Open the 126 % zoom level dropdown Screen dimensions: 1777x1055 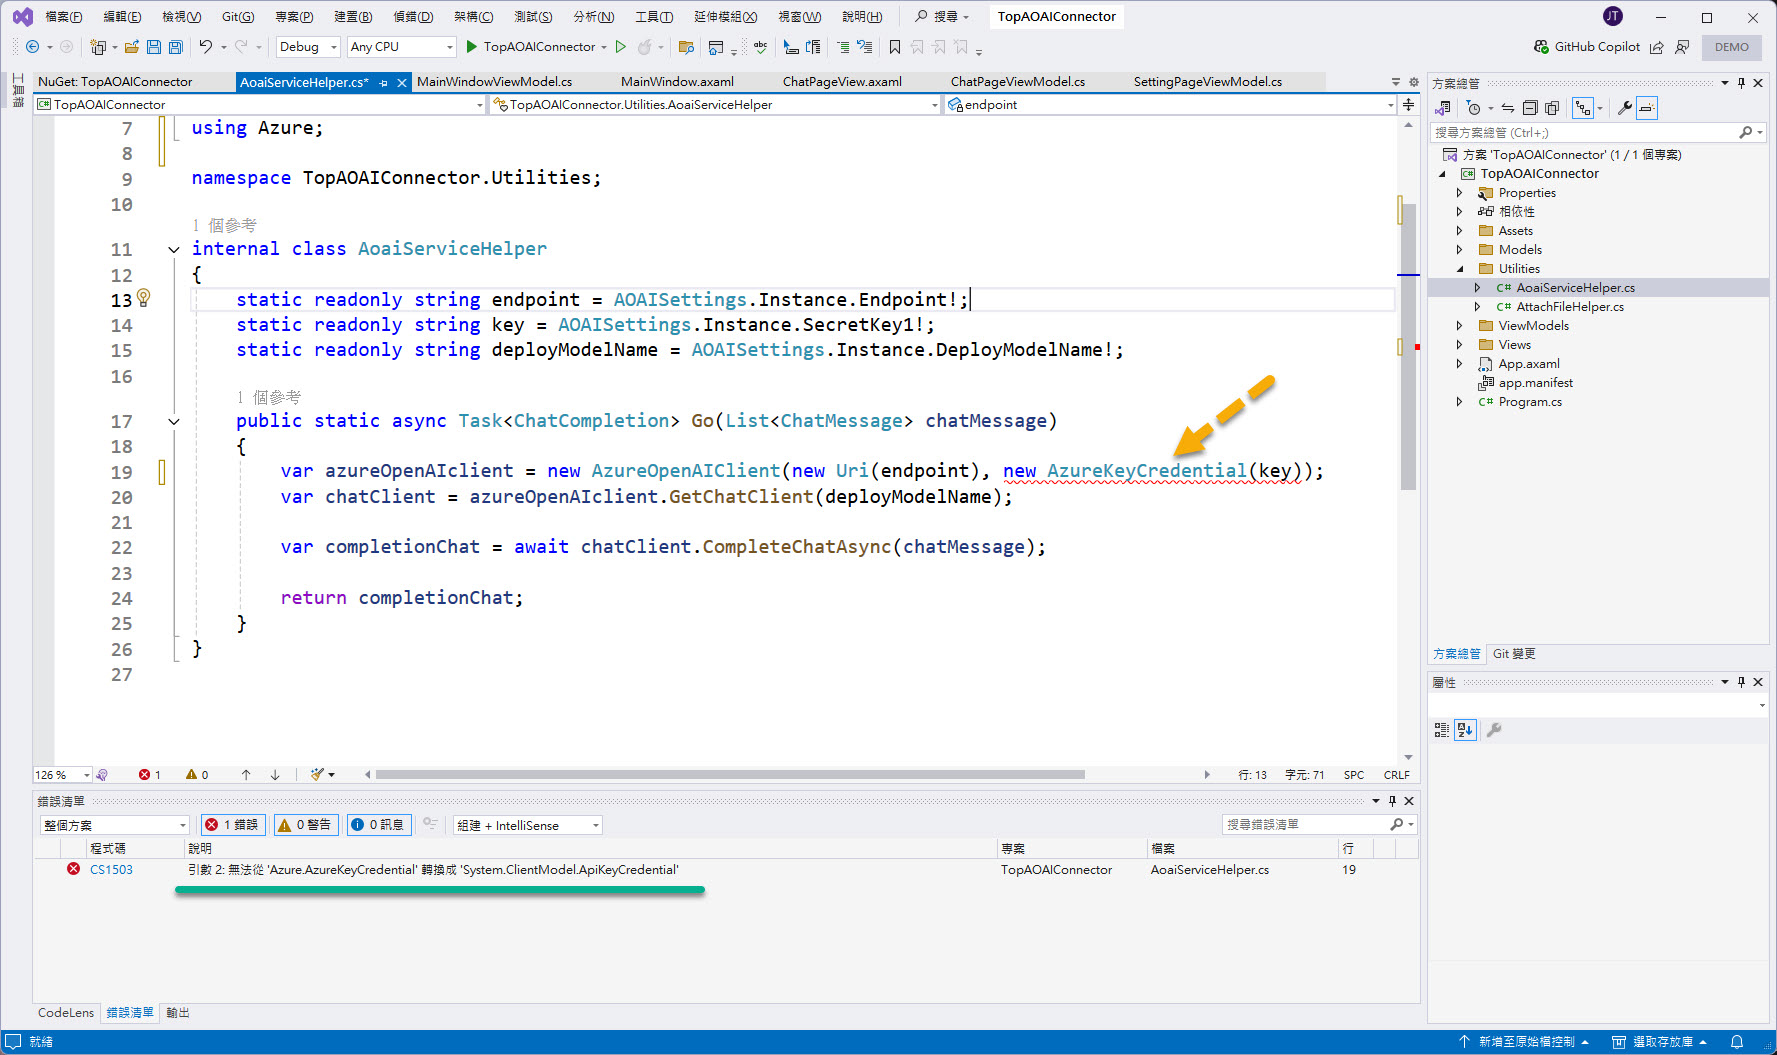[x=63, y=775]
